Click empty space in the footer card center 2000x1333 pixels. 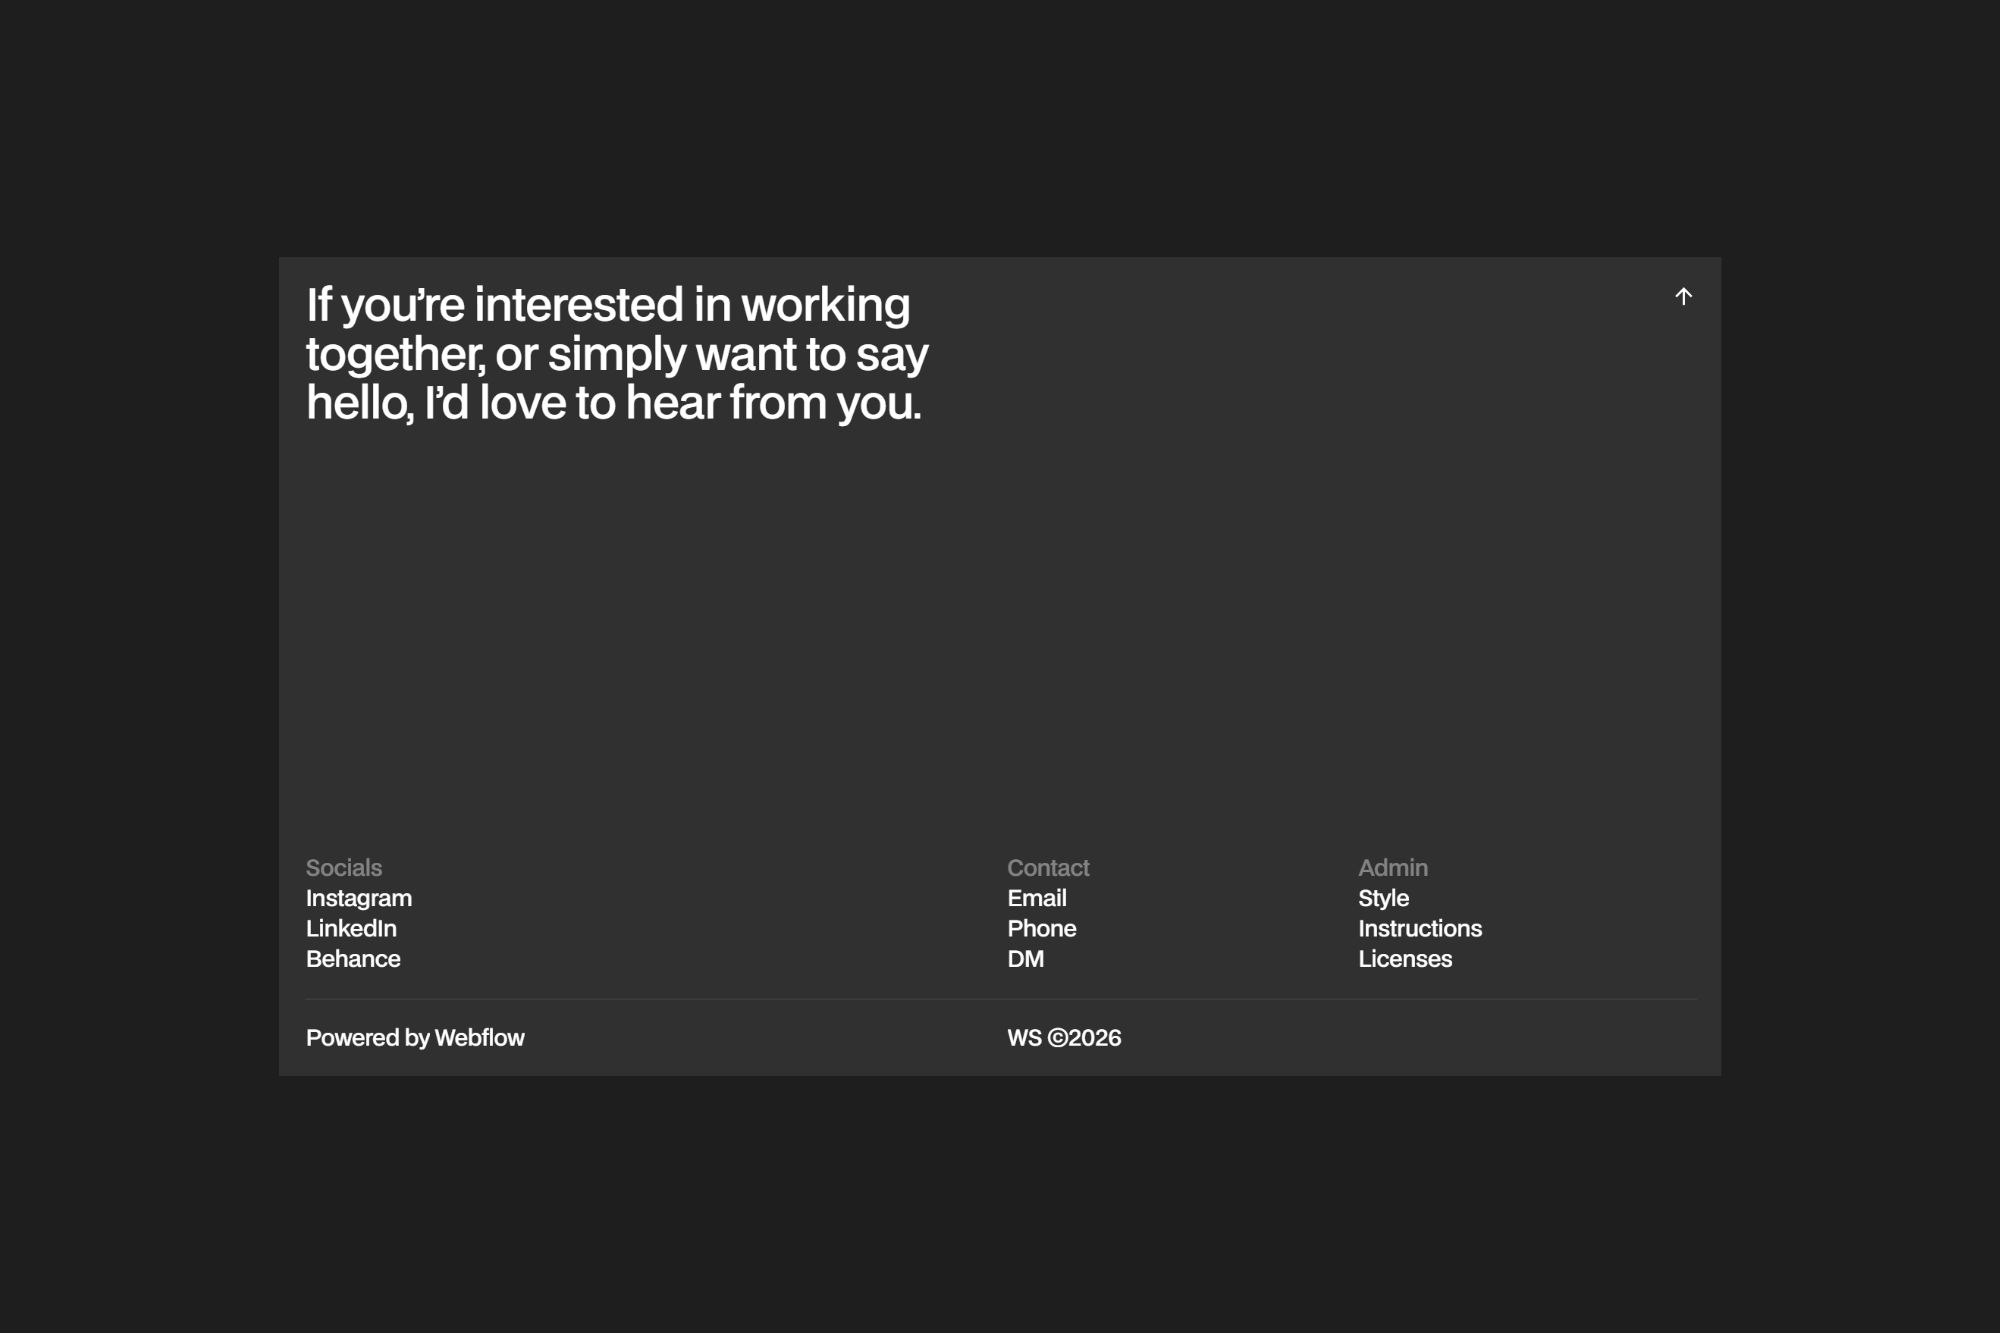click(x=1000, y=640)
